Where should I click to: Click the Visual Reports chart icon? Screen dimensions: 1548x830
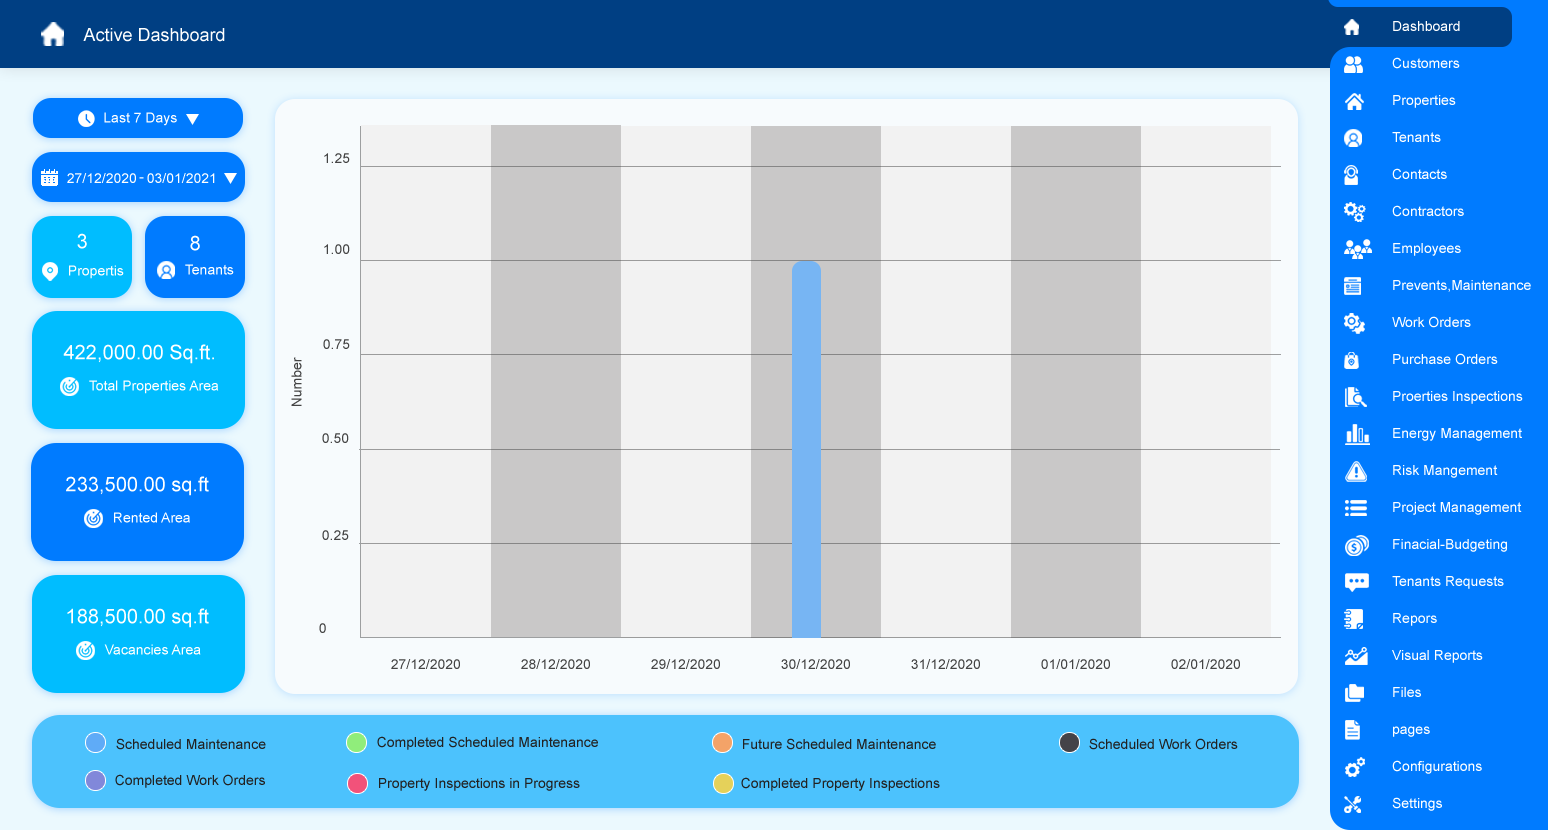point(1356,656)
